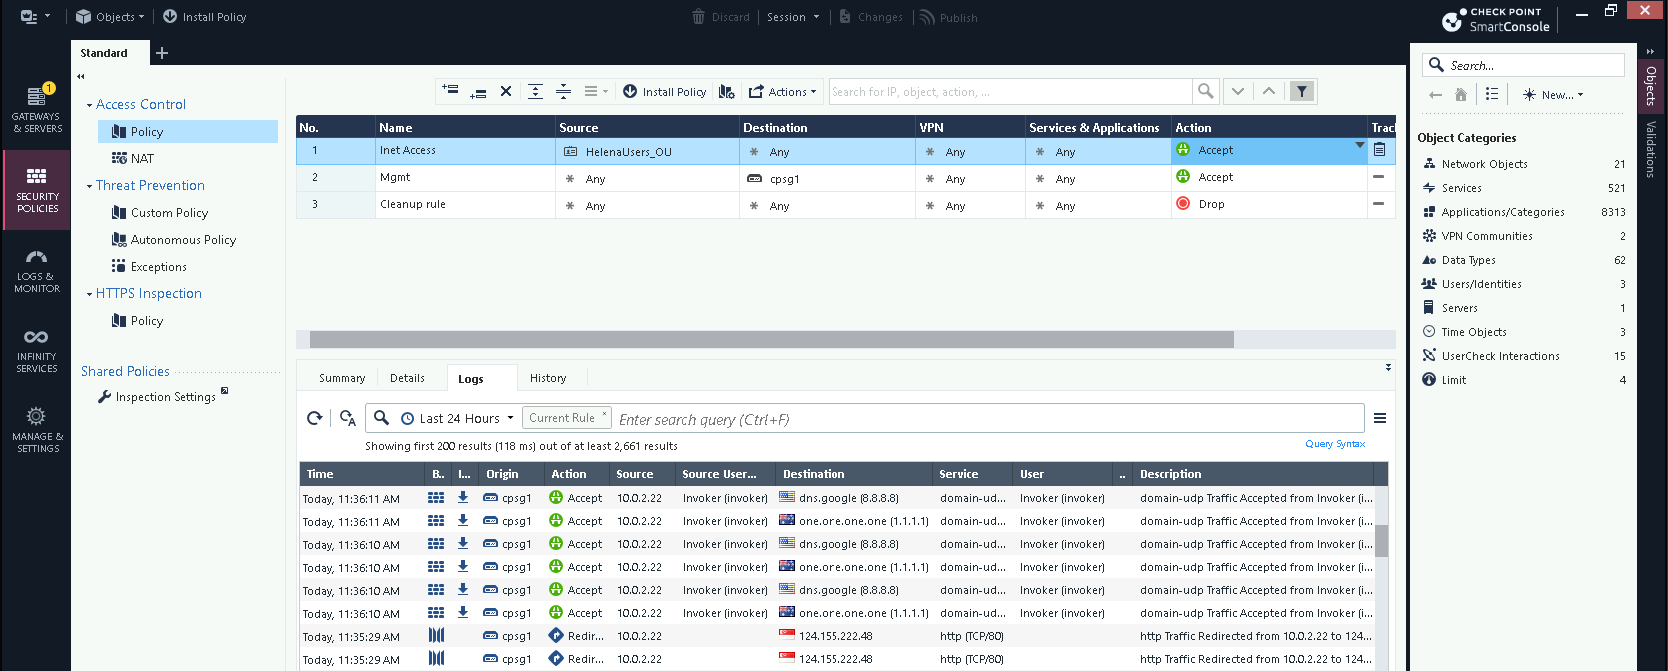Expand the Actions dropdown menu
This screenshot has height=671, width=1668.
tap(784, 92)
